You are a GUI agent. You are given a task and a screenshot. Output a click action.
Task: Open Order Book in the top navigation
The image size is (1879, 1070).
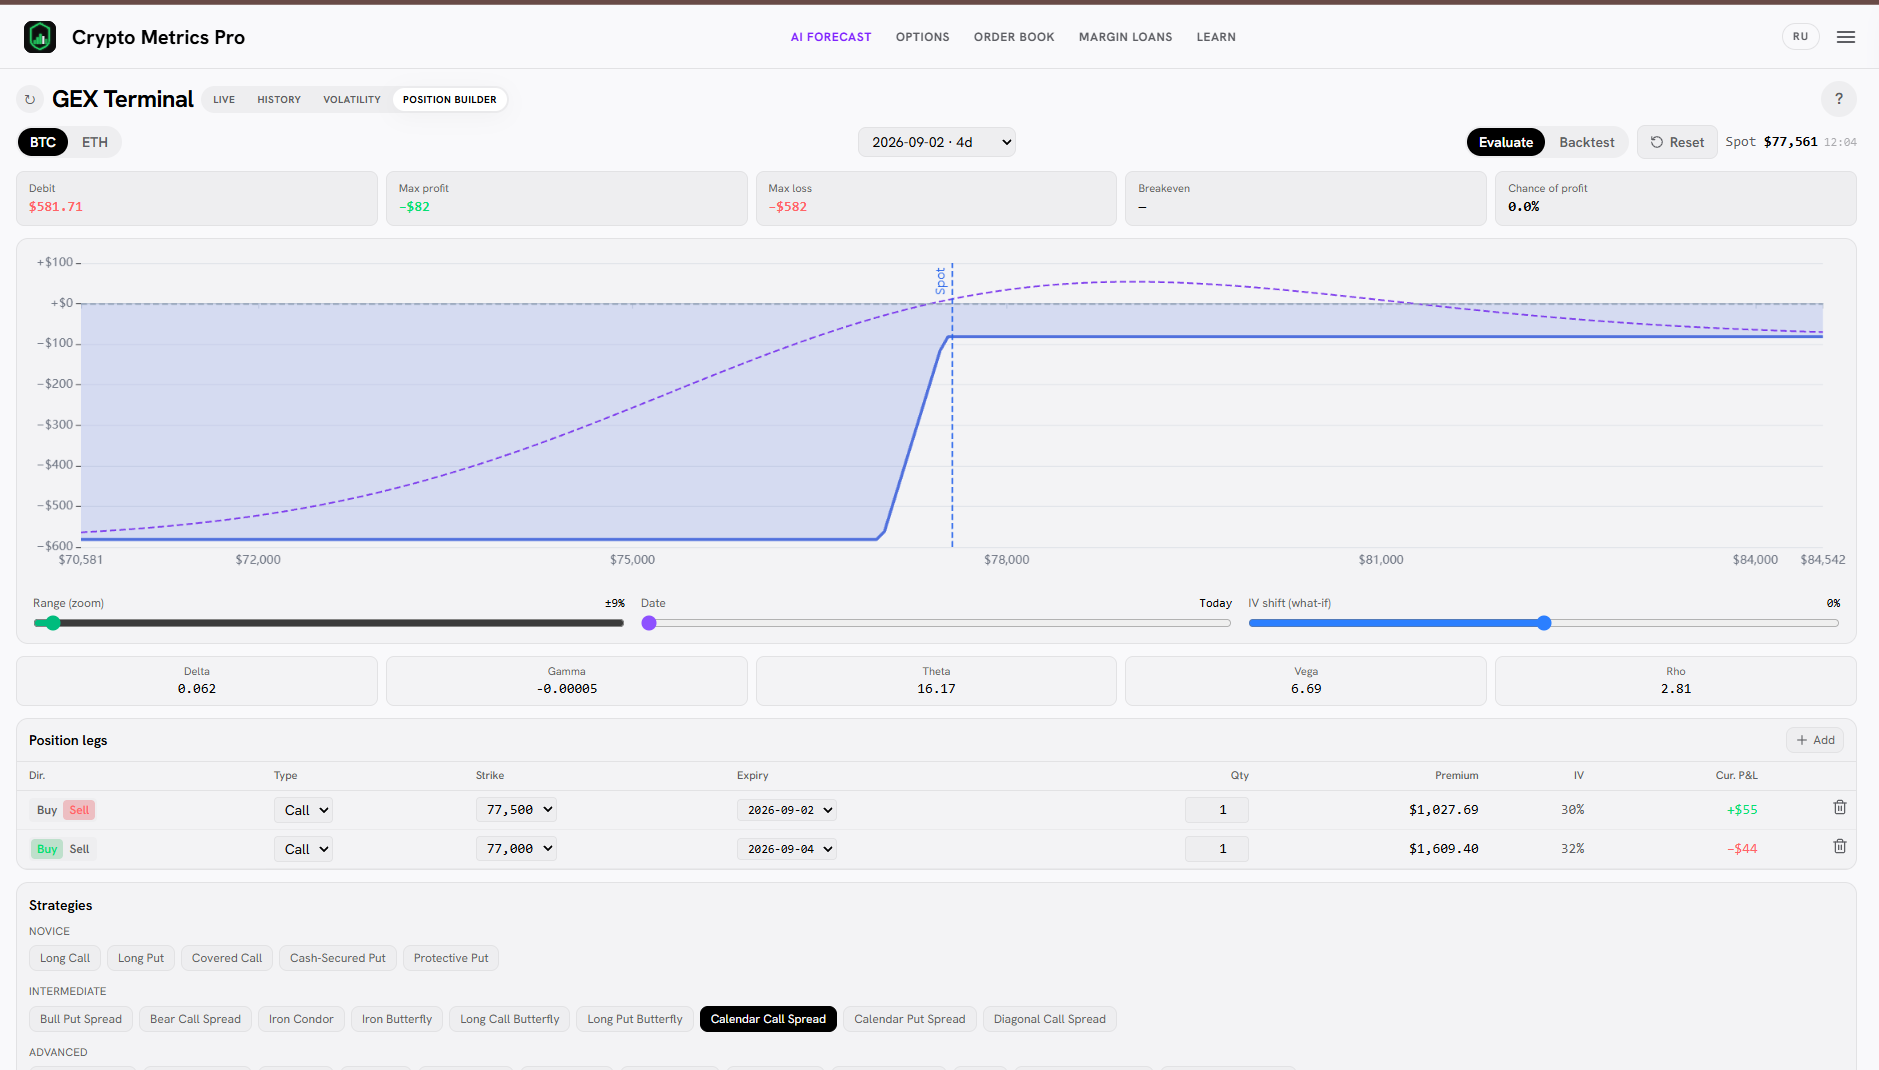coord(1014,37)
